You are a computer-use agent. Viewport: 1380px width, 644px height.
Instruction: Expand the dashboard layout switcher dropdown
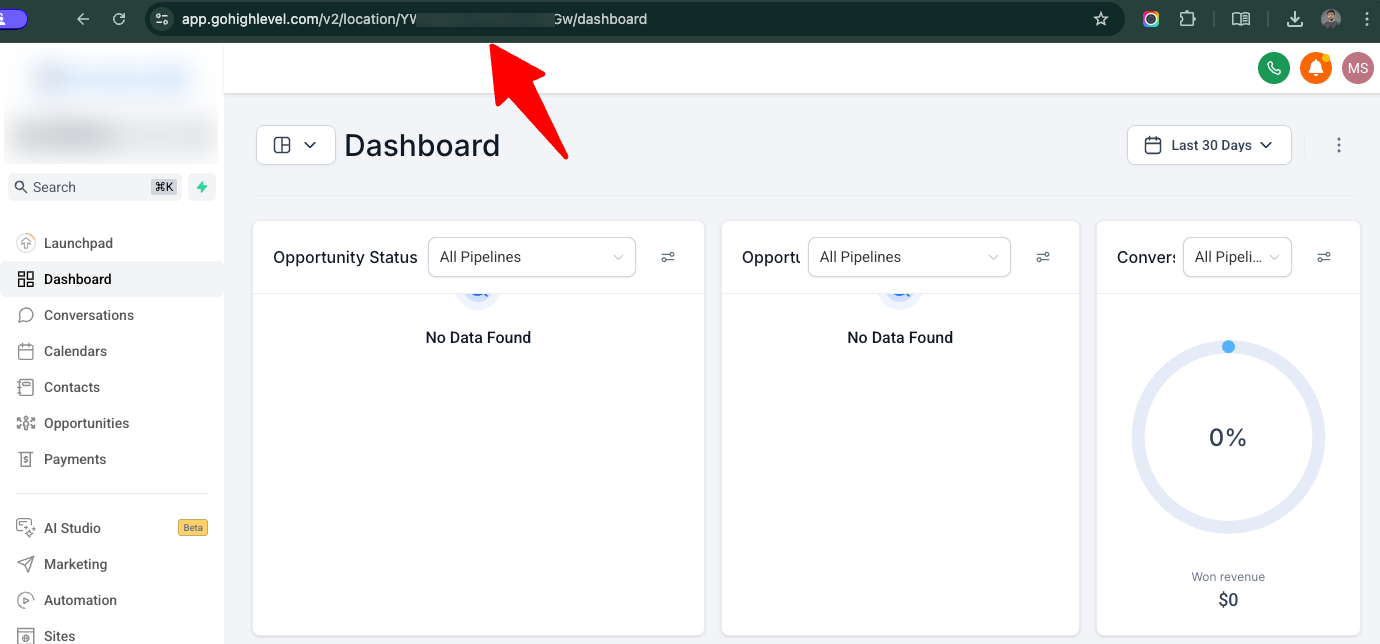295,145
